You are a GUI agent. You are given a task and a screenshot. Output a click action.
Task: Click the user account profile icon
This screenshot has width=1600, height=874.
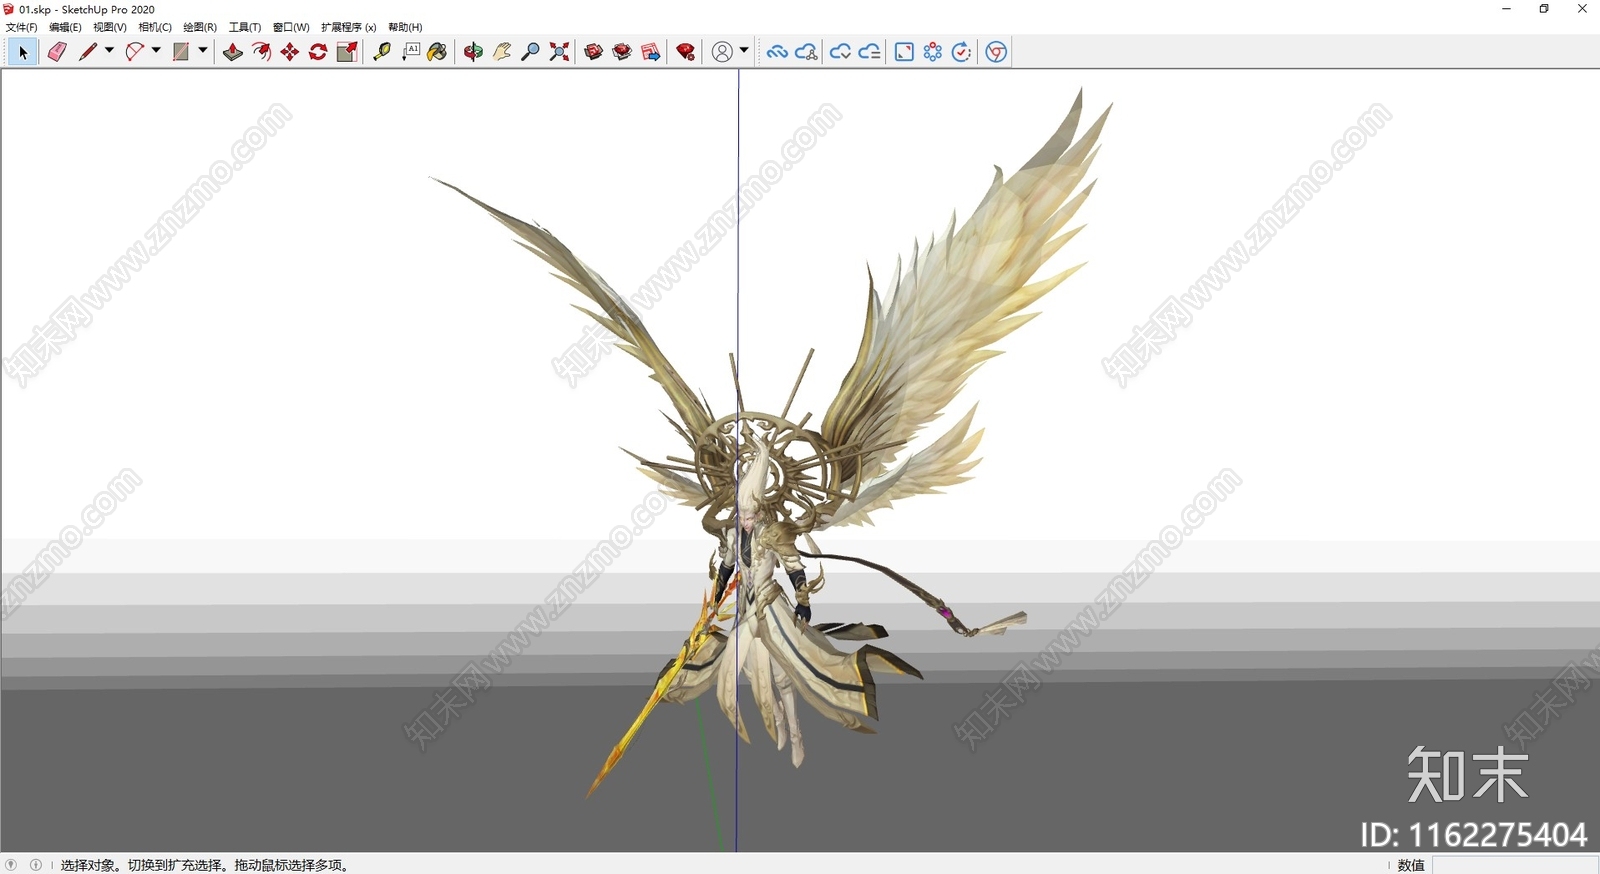point(722,52)
